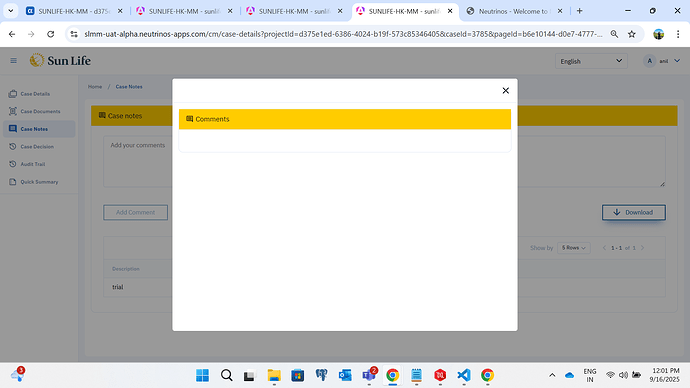This screenshot has height=388, width=690.
Task: Open the 5 Rows page size dropdown
Action: 573,248
